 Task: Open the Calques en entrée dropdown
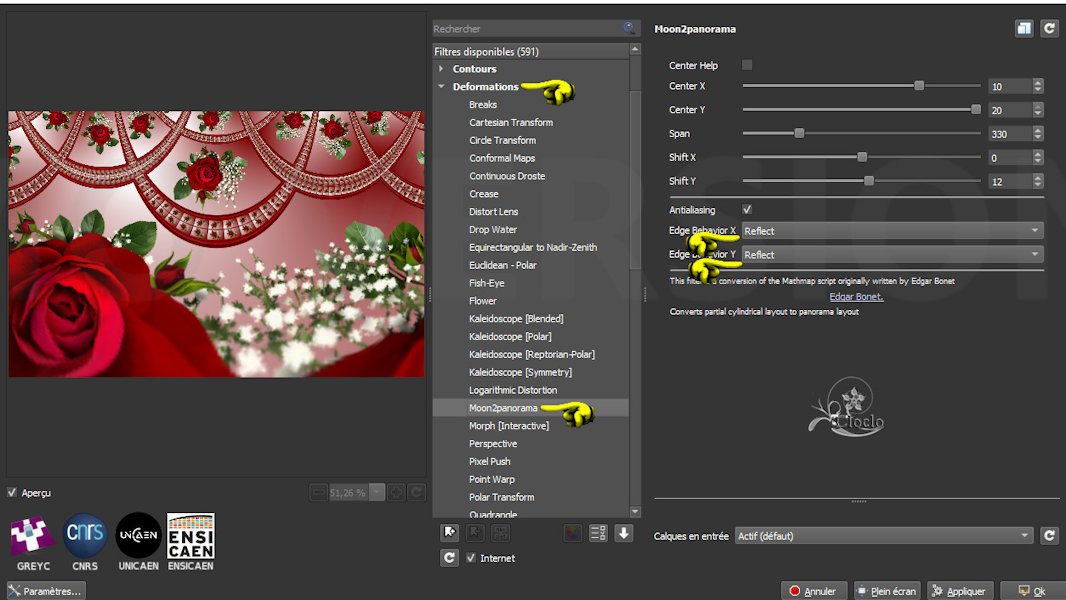(x=883, y=536)
